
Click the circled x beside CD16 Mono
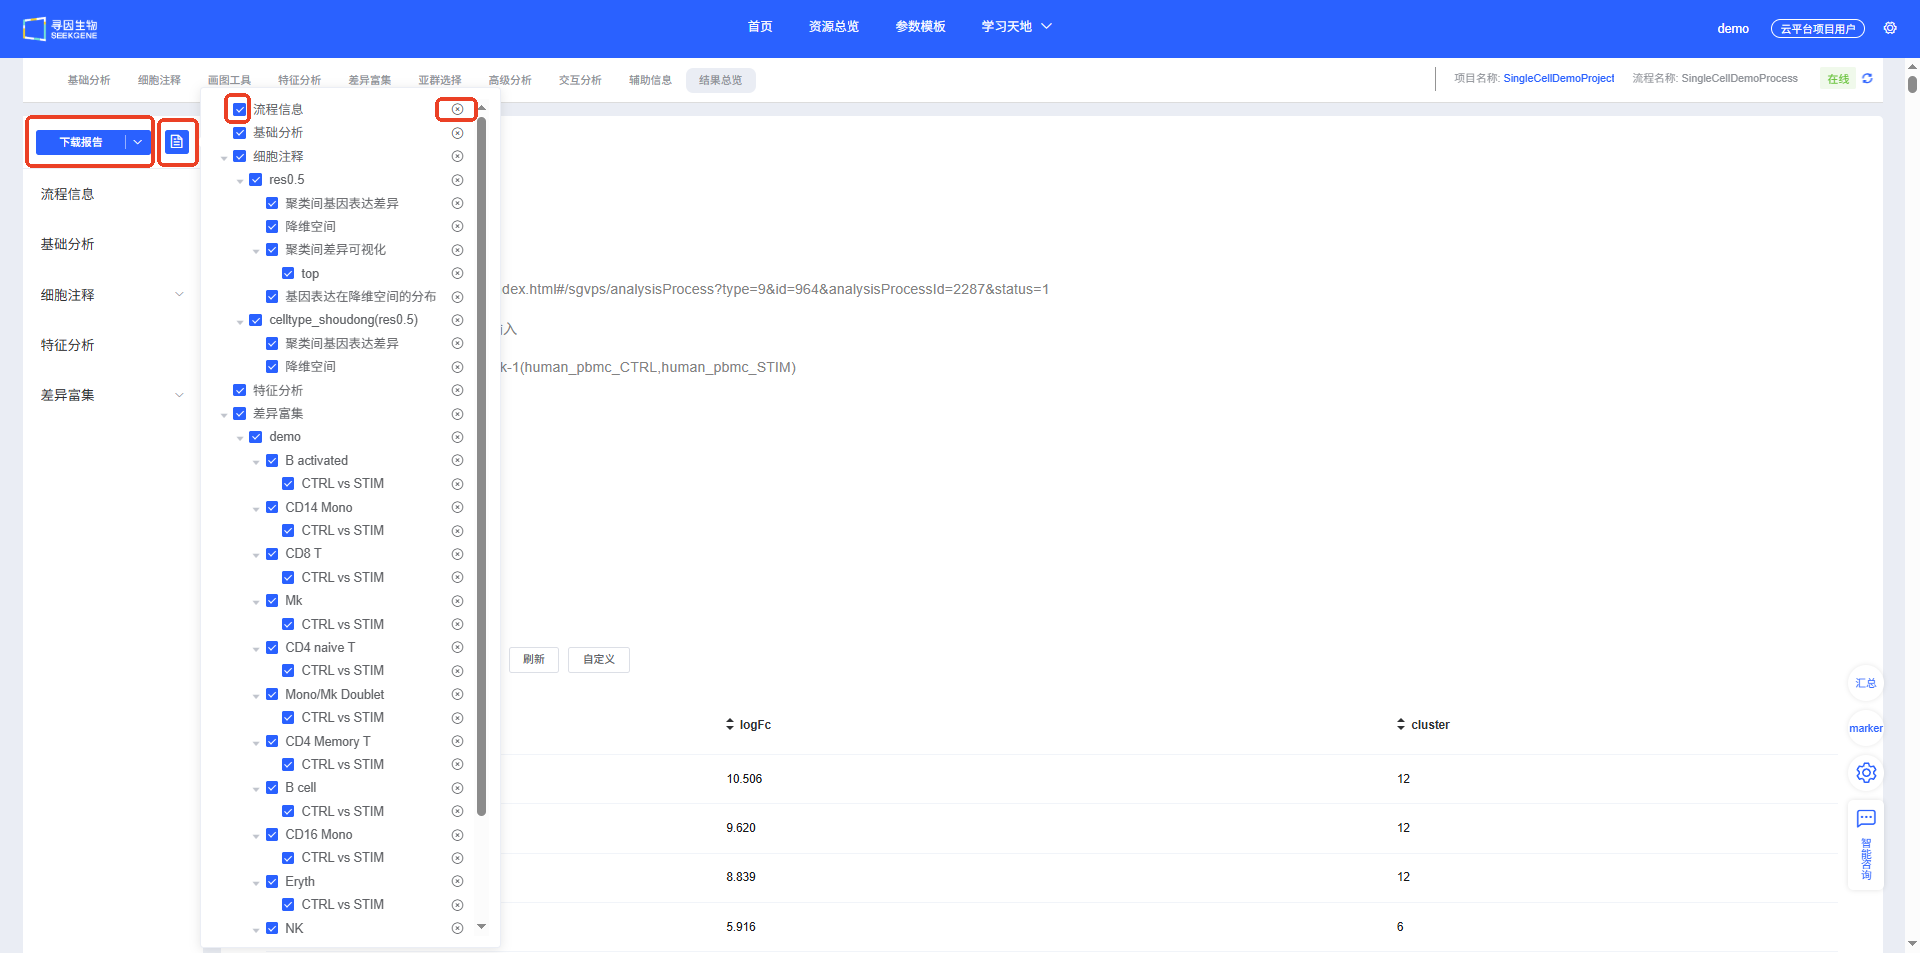click(457, 835)
